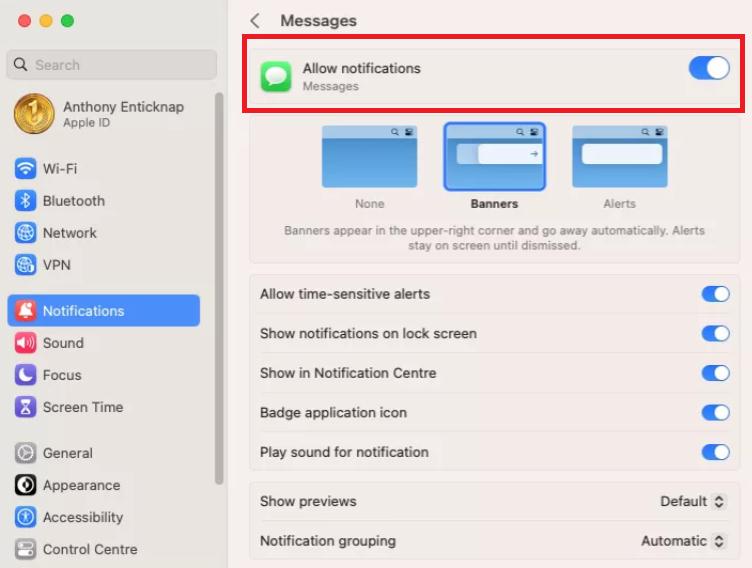Toggle Play sound for notification
Screen dimensions: 752x568
tap(716, 452)
